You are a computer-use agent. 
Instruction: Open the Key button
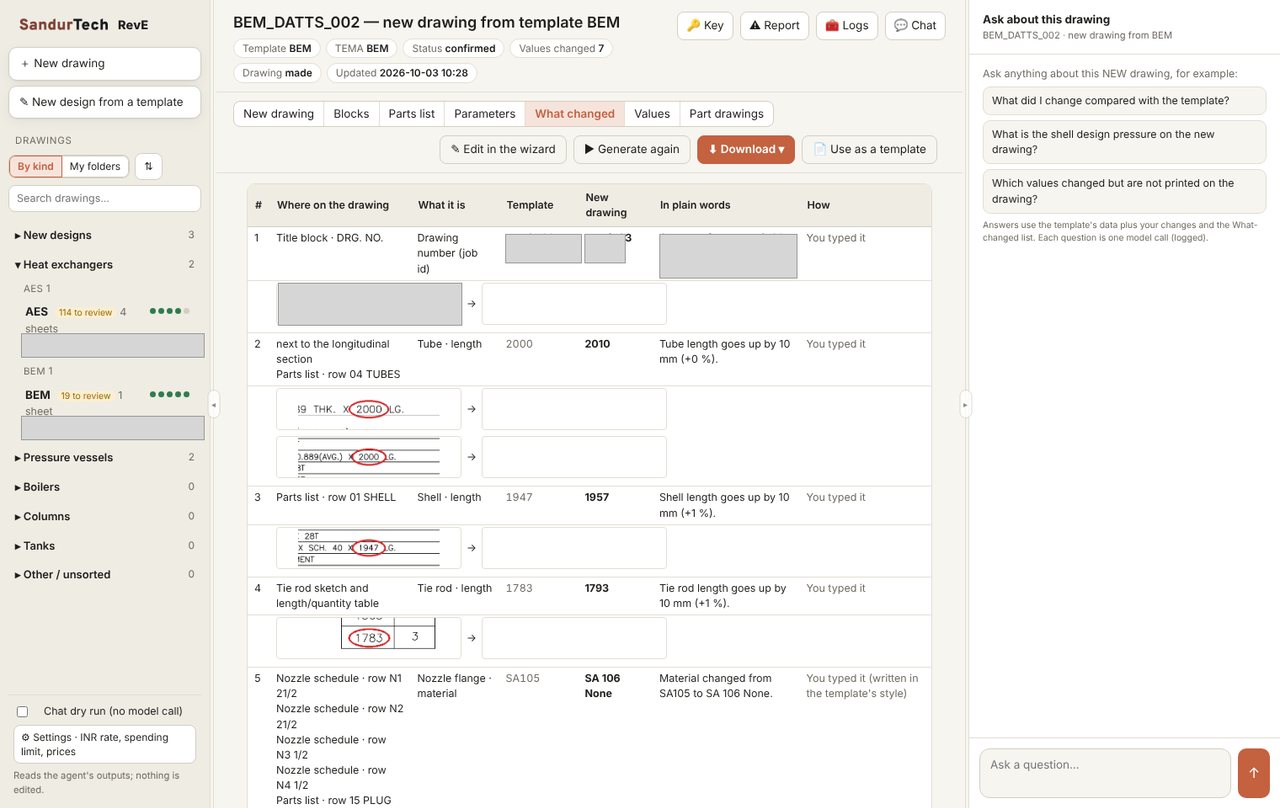point(705,25)
